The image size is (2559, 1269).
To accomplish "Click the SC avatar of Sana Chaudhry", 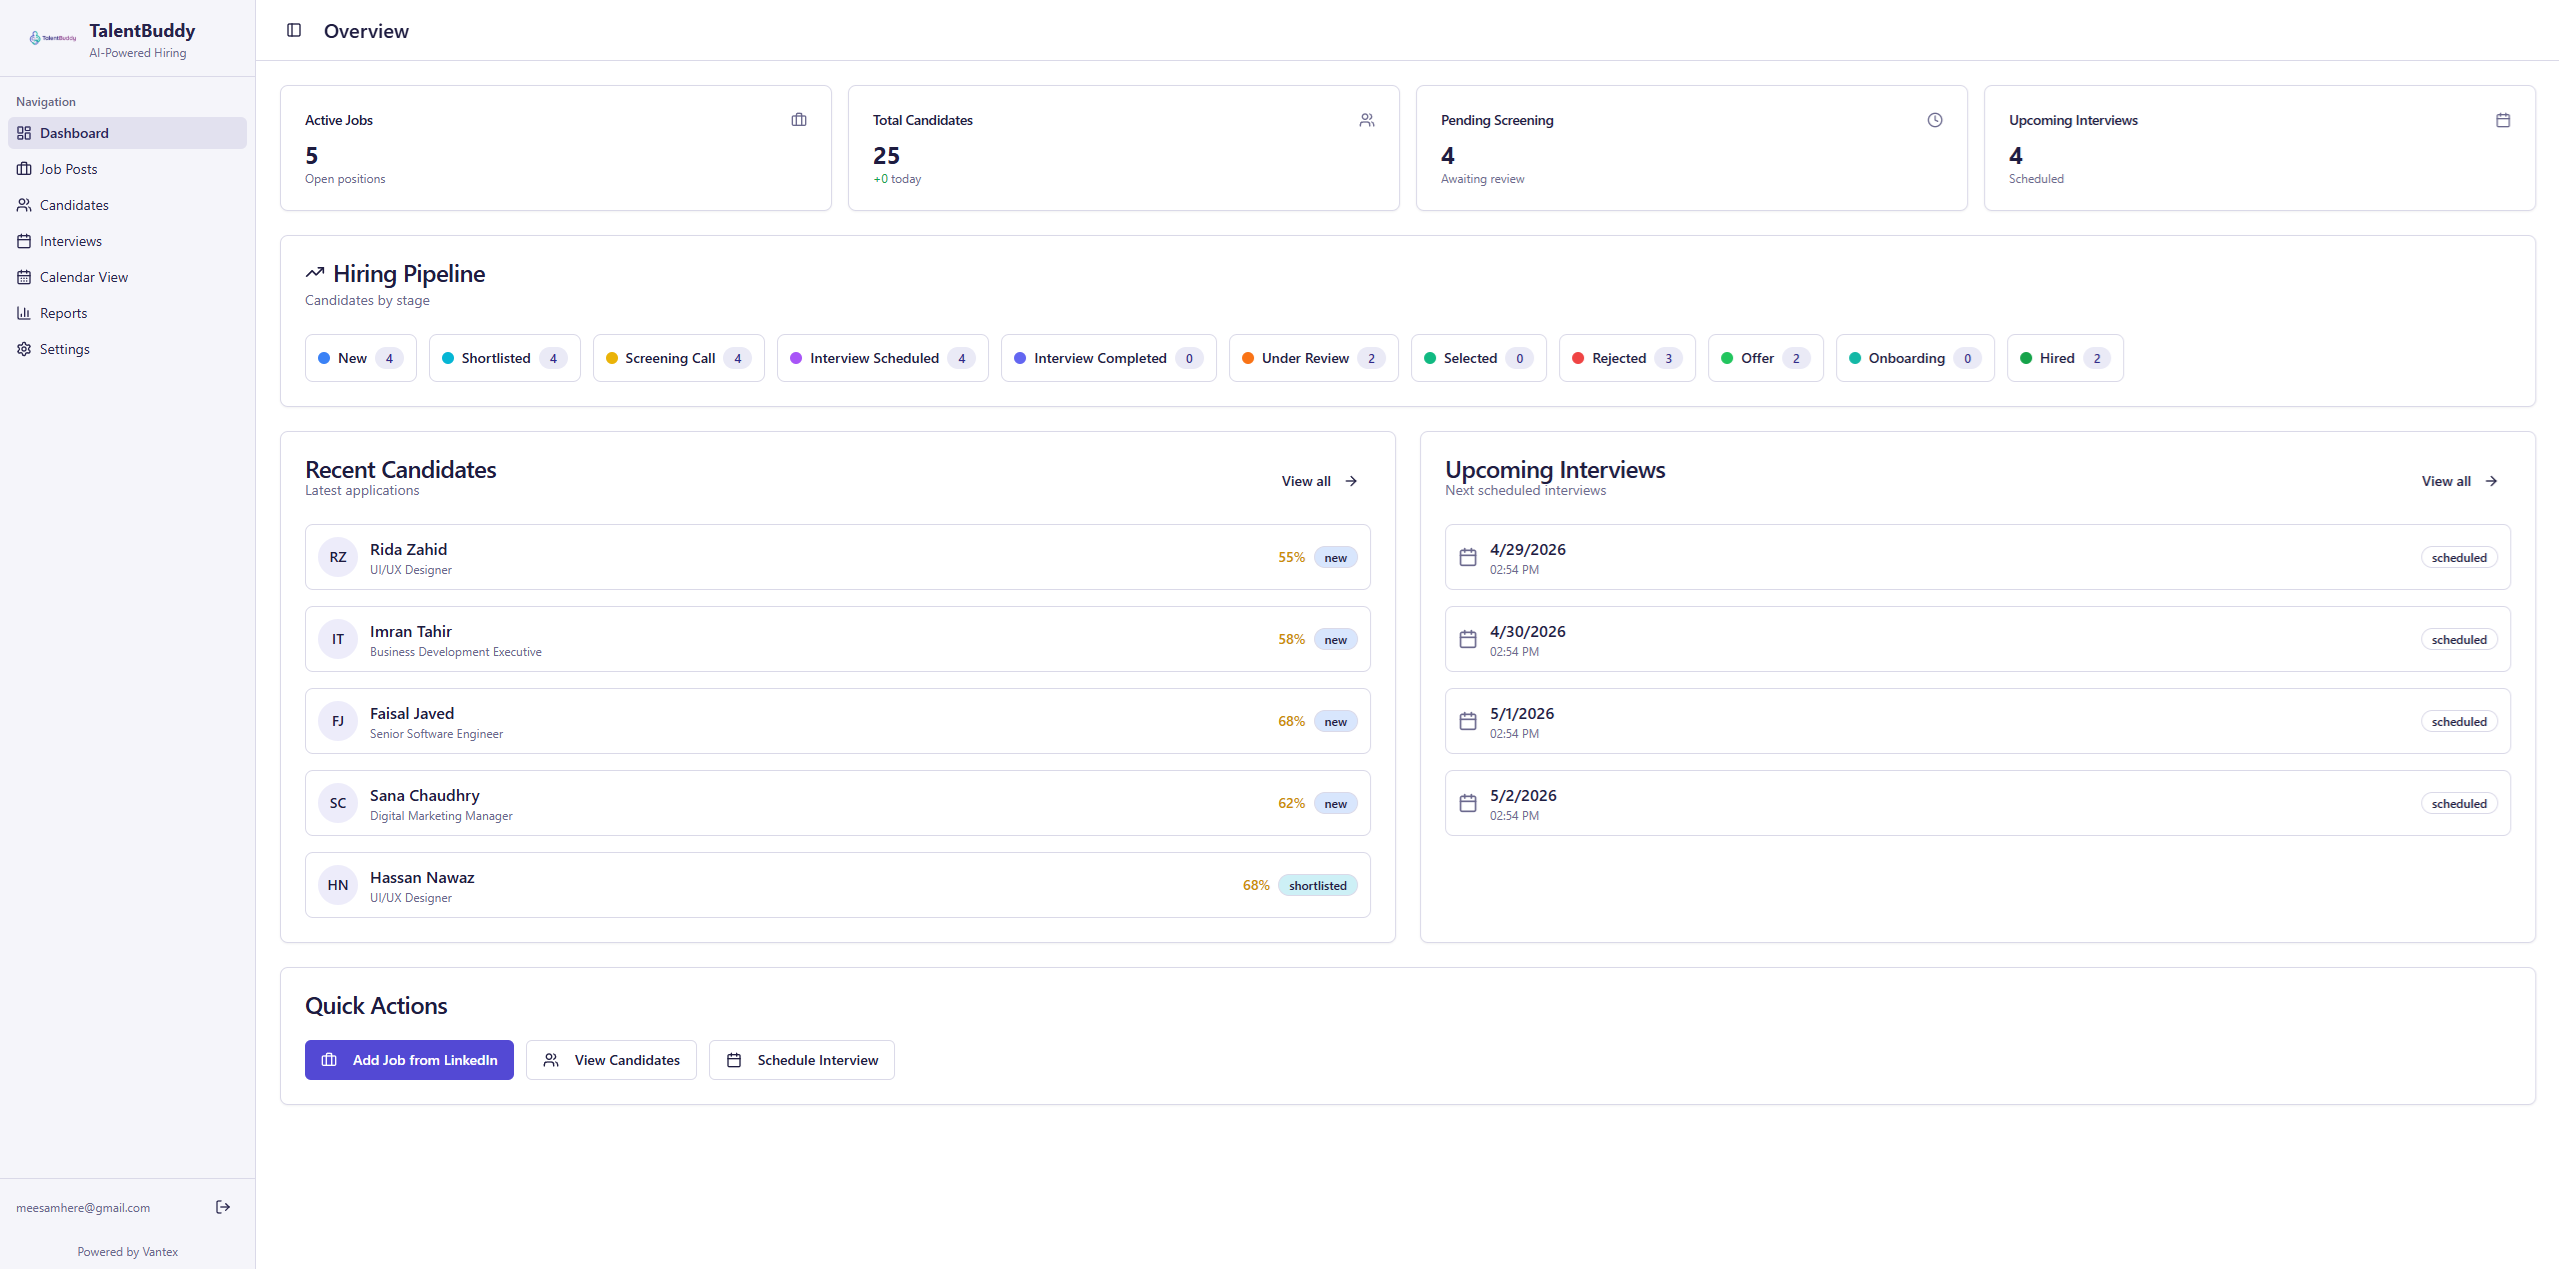I will pos(338,803).
